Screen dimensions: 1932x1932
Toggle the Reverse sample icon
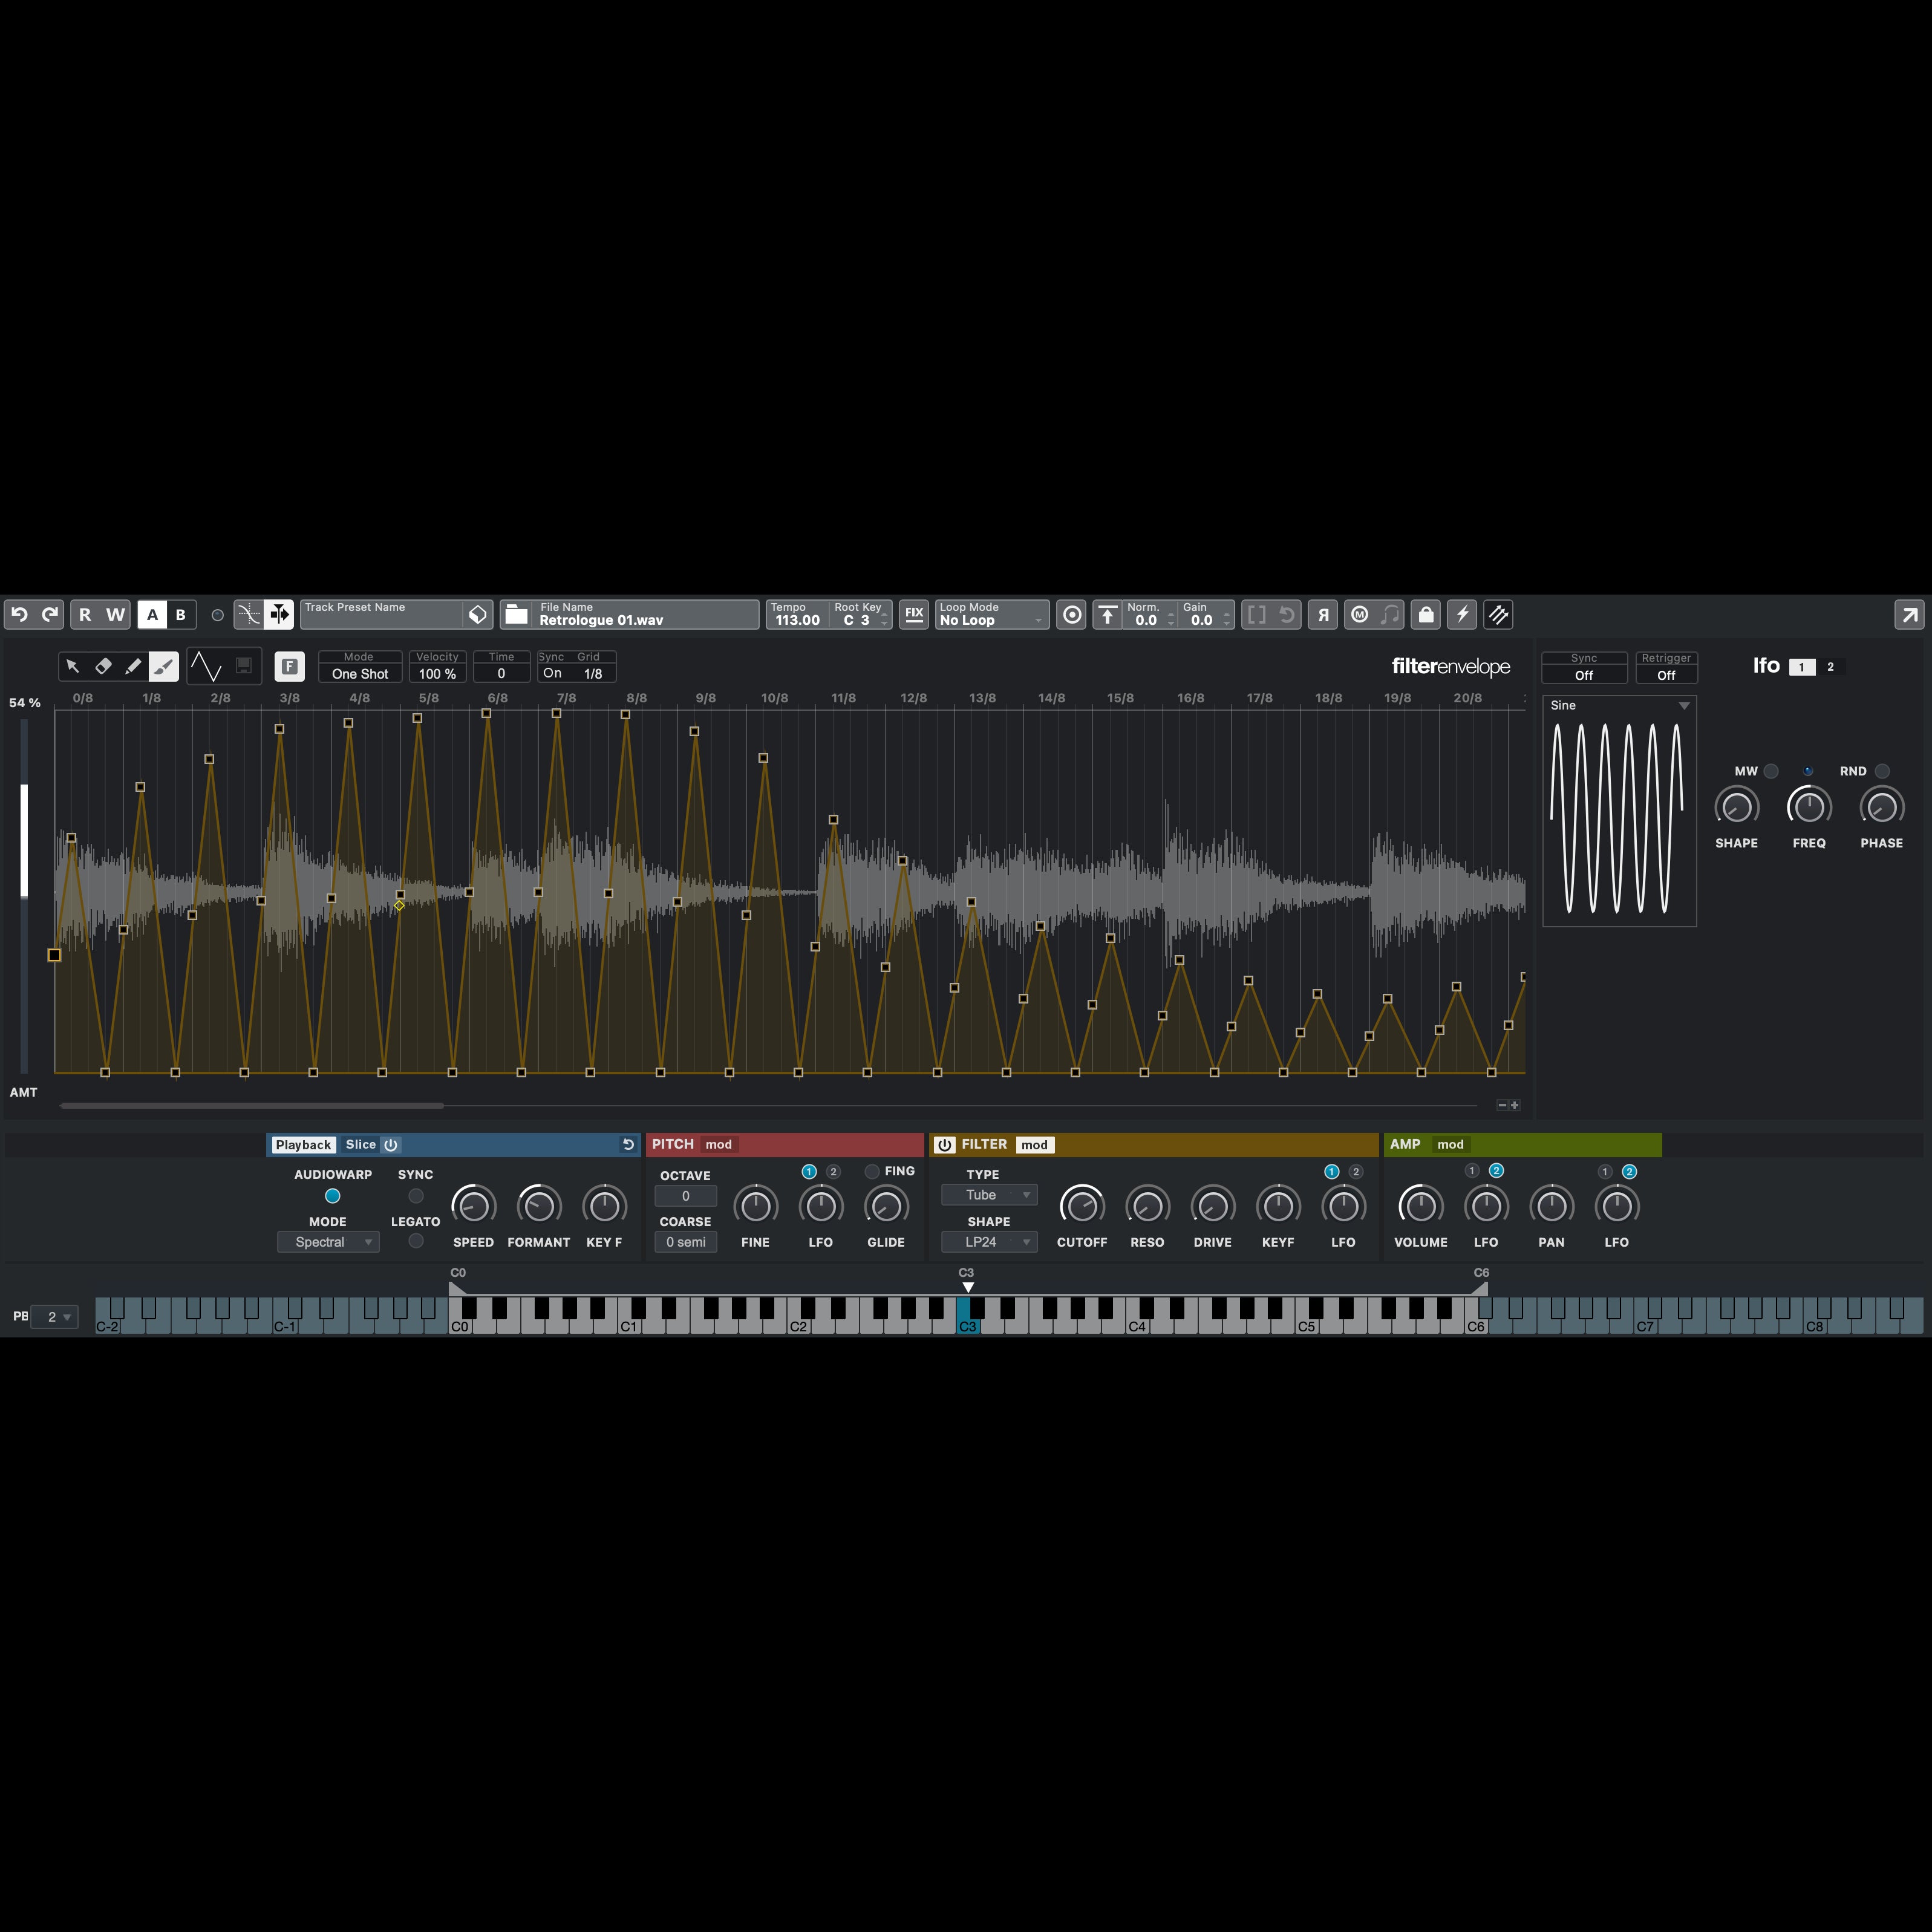[x=1323, y=614]
